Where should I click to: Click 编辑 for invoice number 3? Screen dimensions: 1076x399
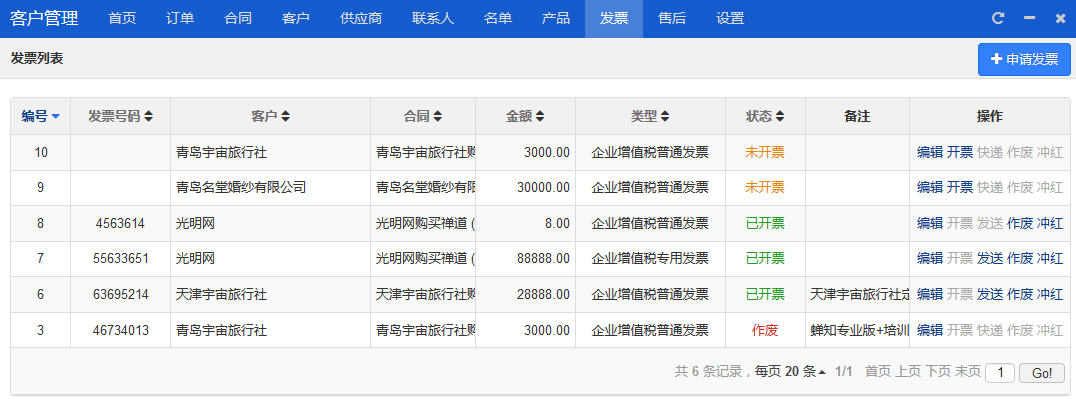pyautogui.click(x=930, y=330)
